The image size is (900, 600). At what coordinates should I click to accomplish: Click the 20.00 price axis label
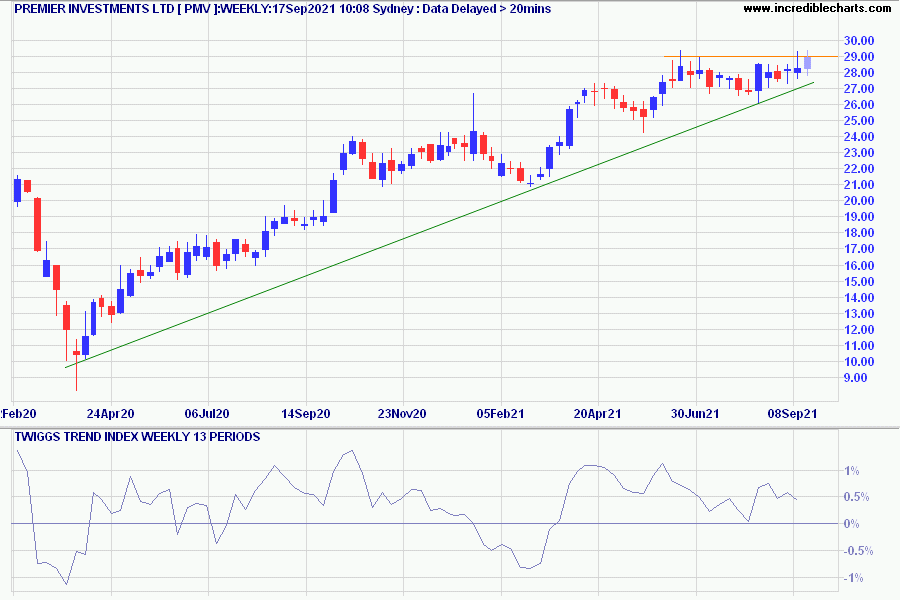pyautogui.click(x=859, y=201)
